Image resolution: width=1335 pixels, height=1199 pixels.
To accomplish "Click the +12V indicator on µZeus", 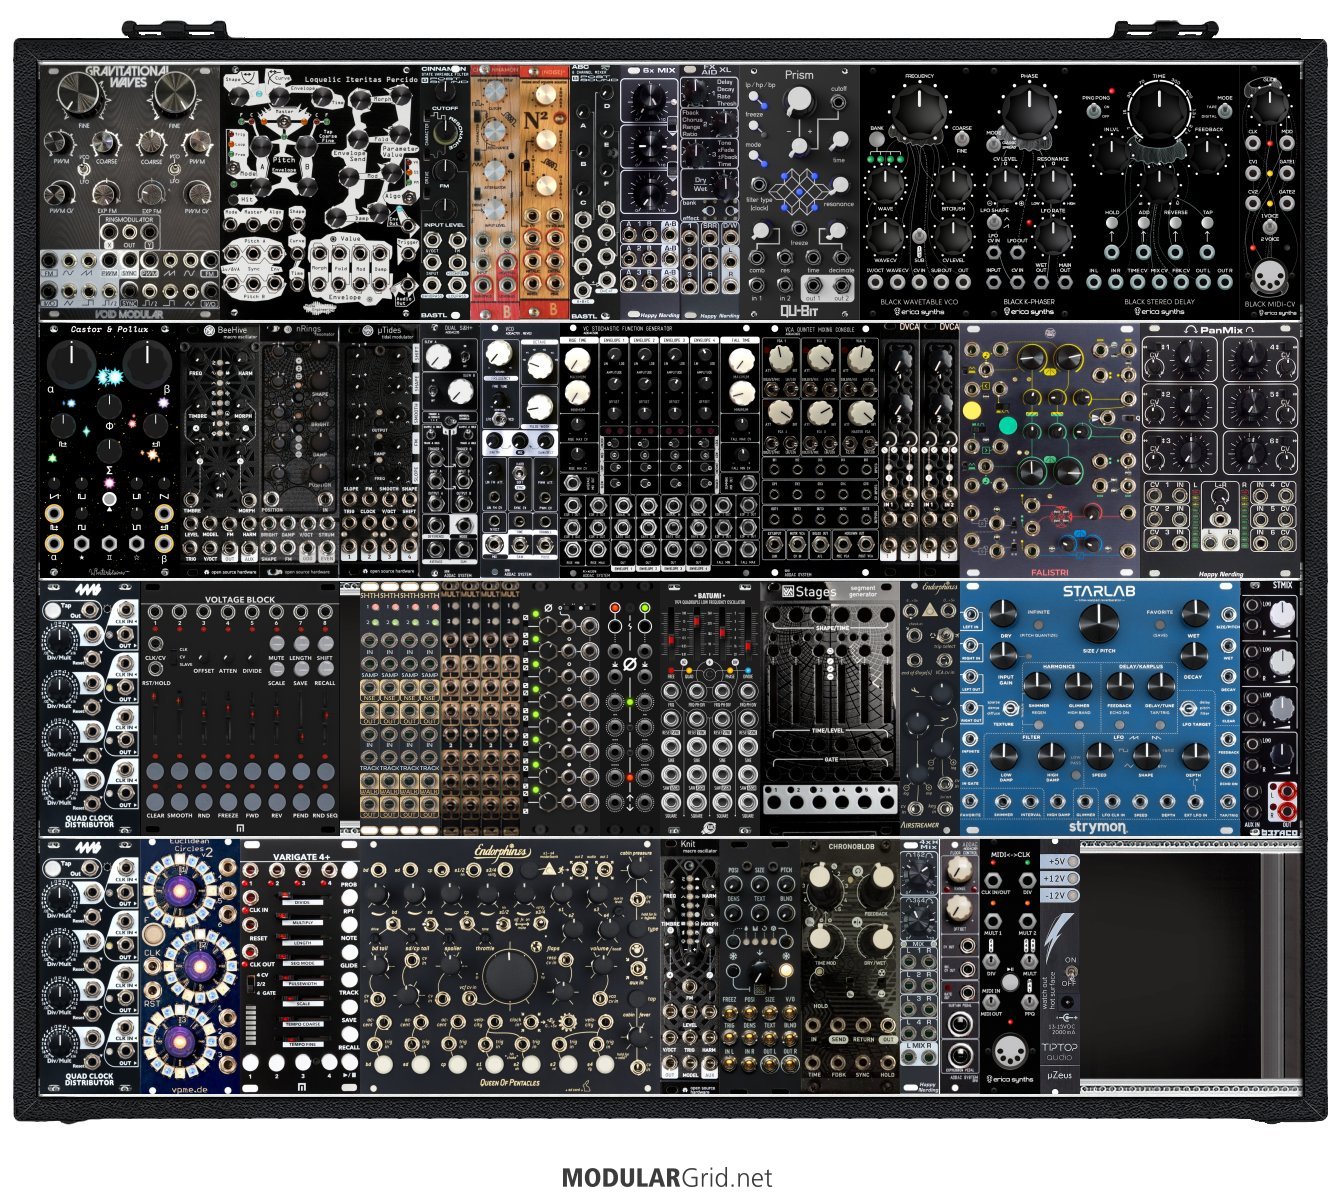I will 1060,878.
